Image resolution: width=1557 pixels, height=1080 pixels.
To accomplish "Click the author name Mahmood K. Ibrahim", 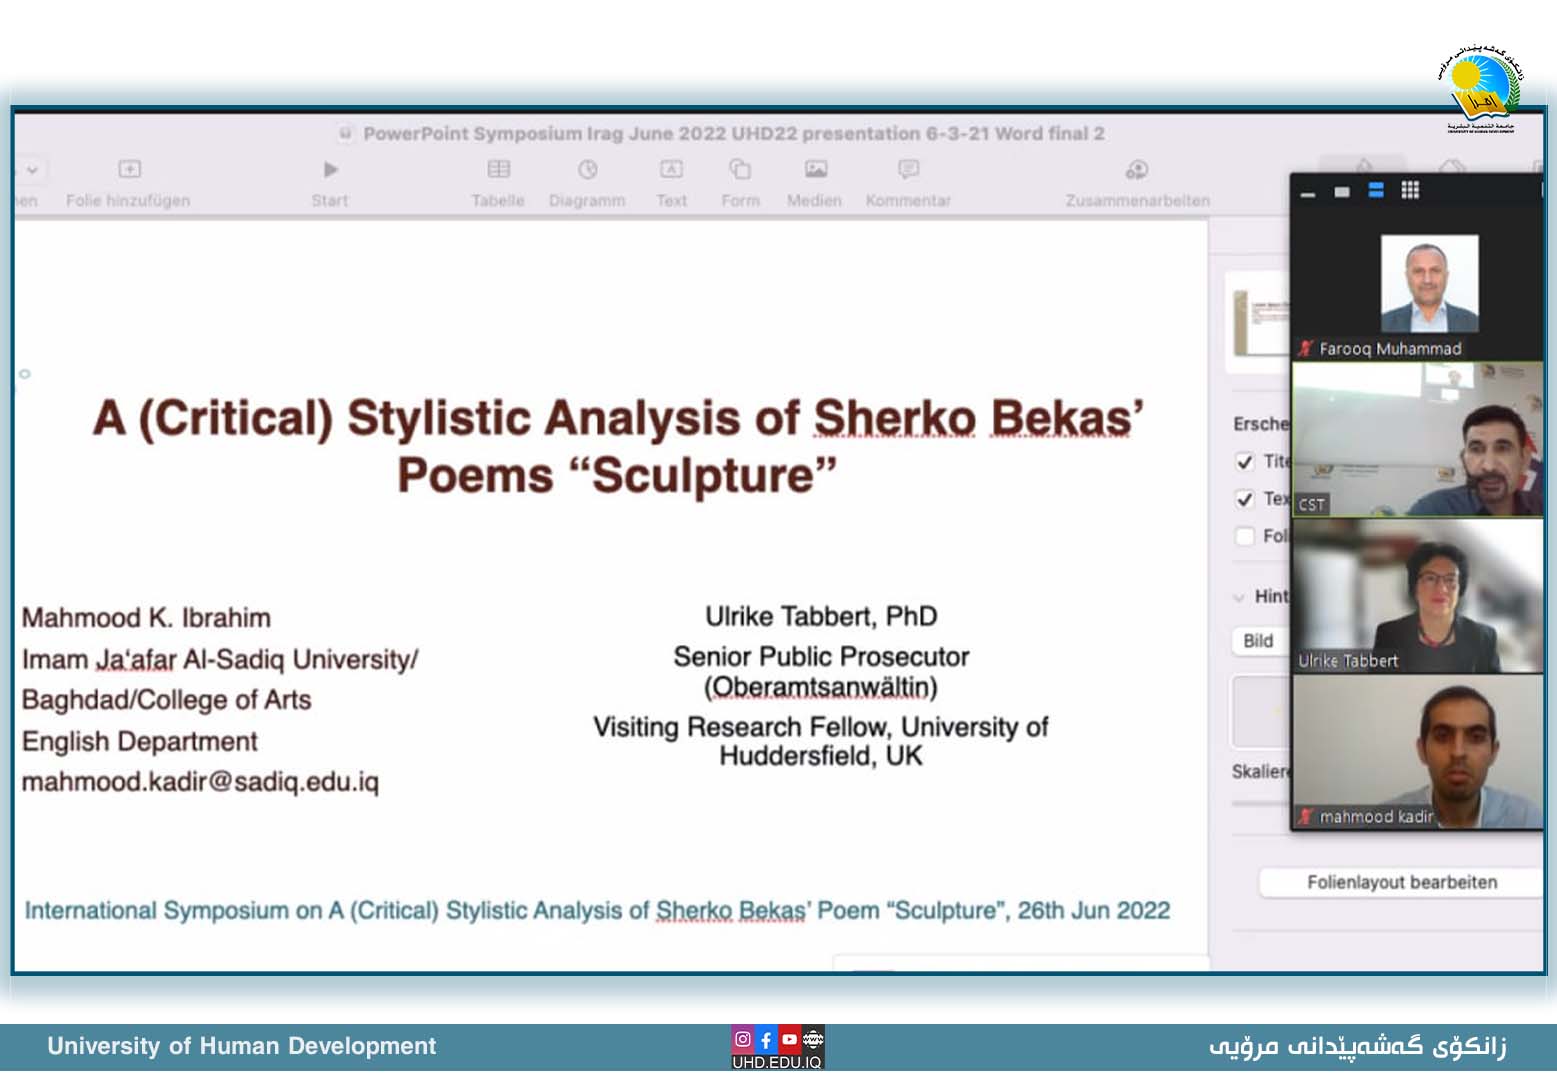I will [x=146, y=618].
